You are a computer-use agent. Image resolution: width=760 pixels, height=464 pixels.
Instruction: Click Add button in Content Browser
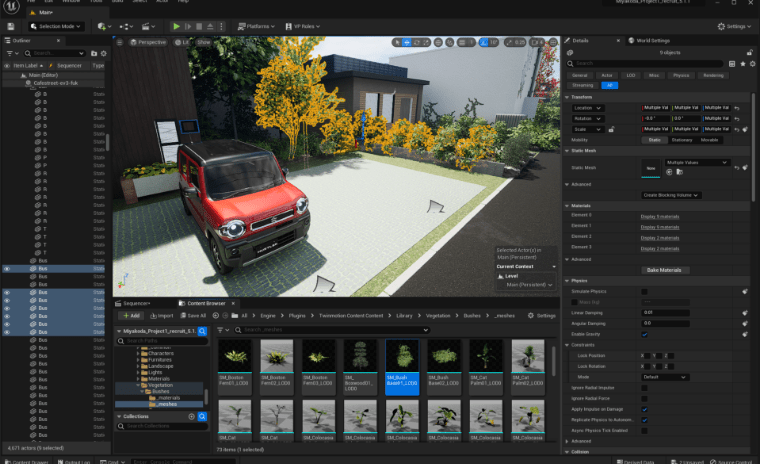click(131, 316)
